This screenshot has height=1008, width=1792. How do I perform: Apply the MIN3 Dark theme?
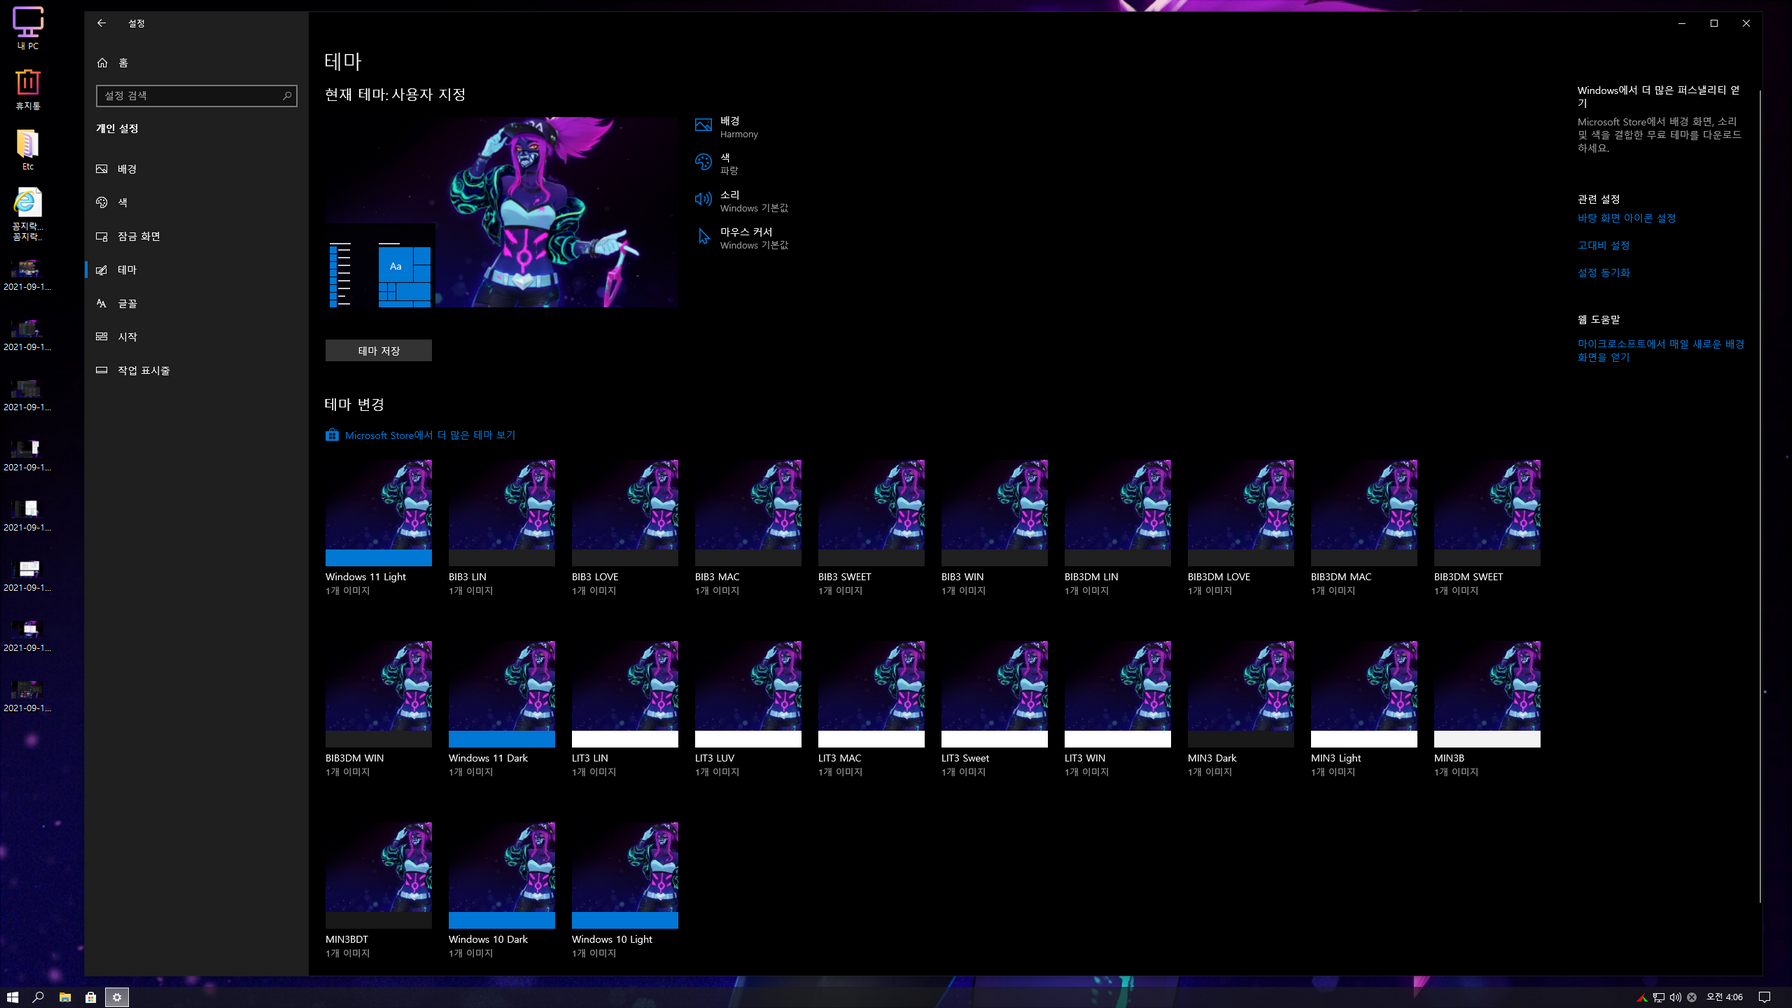pos(1240,709)
